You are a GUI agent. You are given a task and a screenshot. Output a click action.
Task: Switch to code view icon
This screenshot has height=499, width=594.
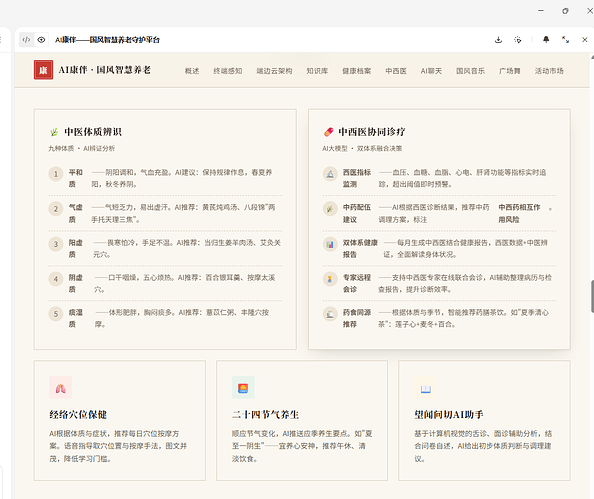(26, 40)
